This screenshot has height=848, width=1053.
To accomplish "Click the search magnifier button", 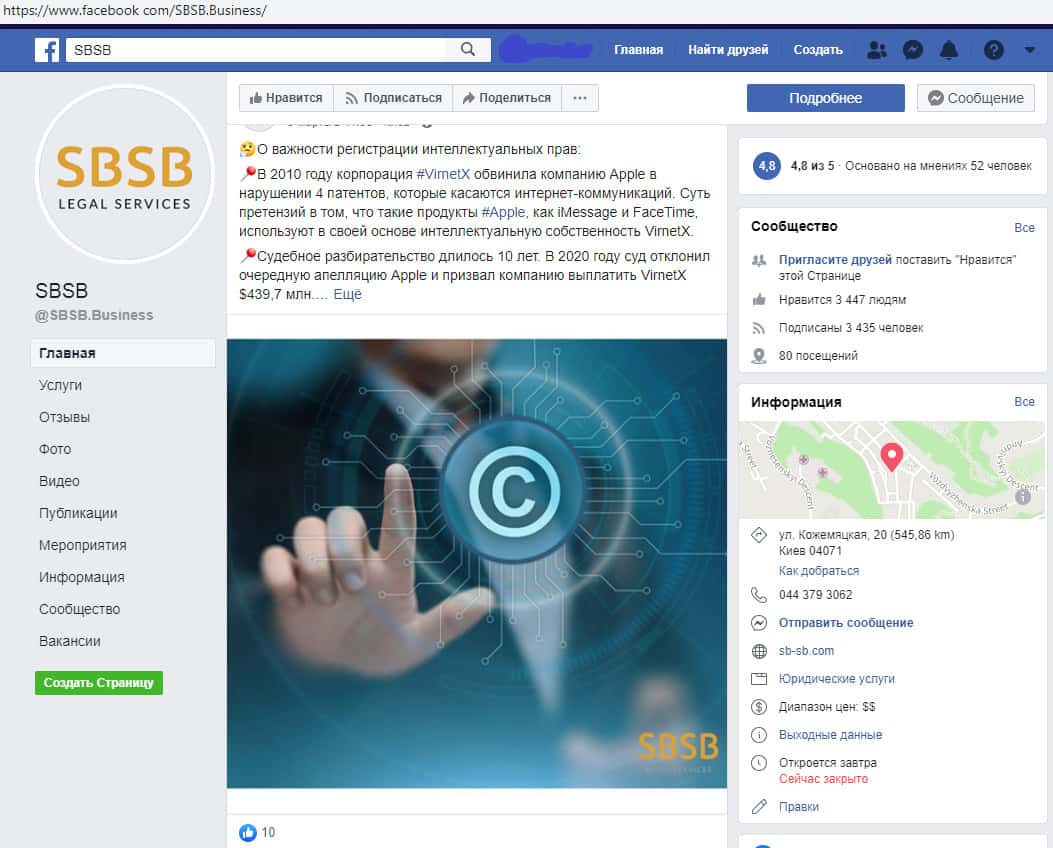I will pyautogui.click(x=468, y=50).
